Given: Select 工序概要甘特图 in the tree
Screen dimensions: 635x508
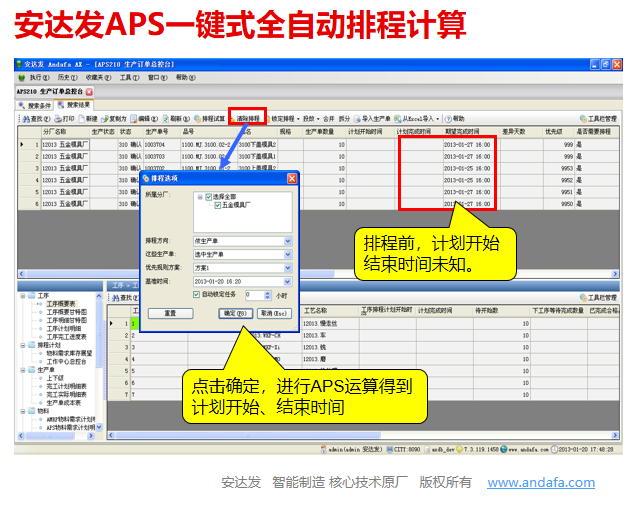Looking at the screenshot, I should pos(67,312).
